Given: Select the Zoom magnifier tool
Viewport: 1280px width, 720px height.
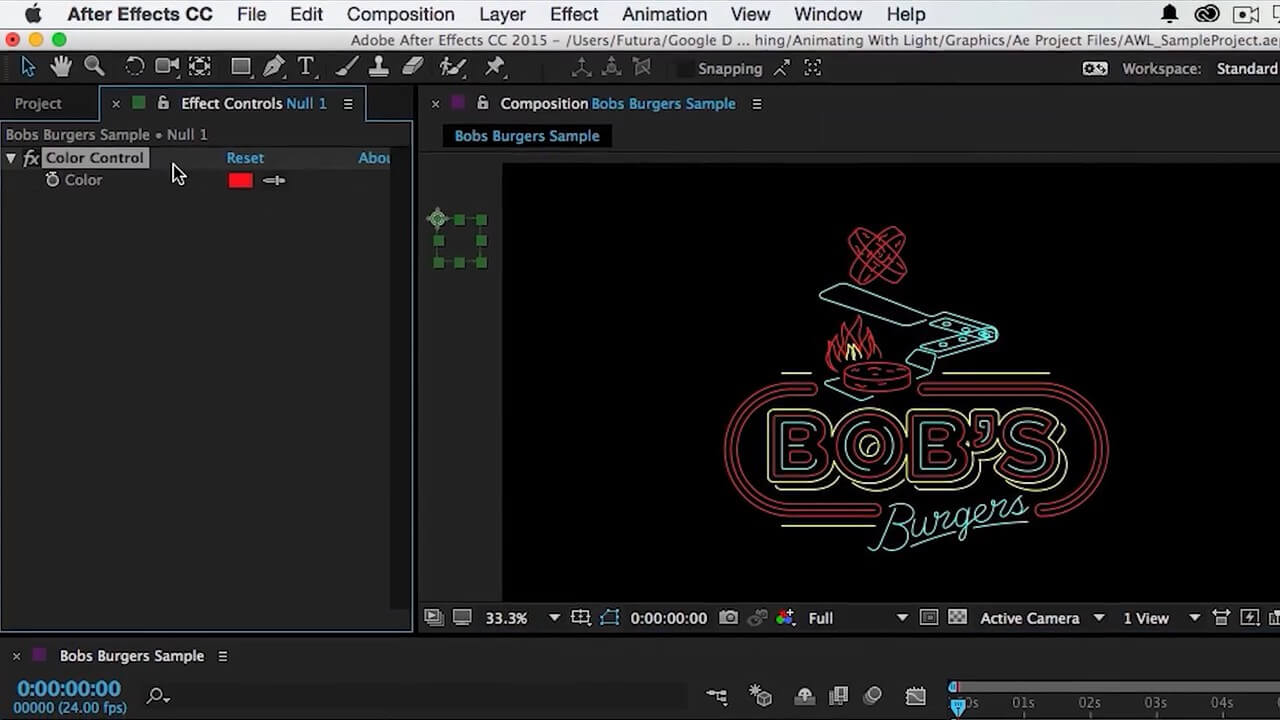Looking at the screenshot, I should (x=94, y=67).
